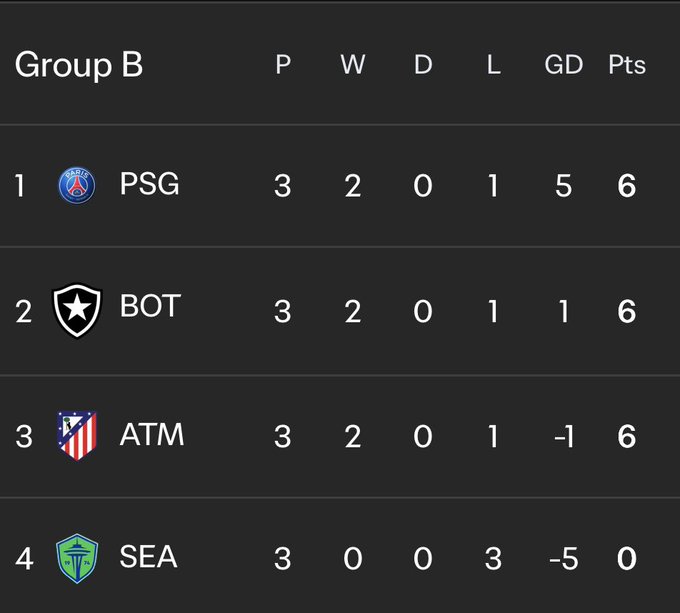Click the GD column header
Image resolution: width=680 pixels, height=613 pixels.
[x=563, y=65]
